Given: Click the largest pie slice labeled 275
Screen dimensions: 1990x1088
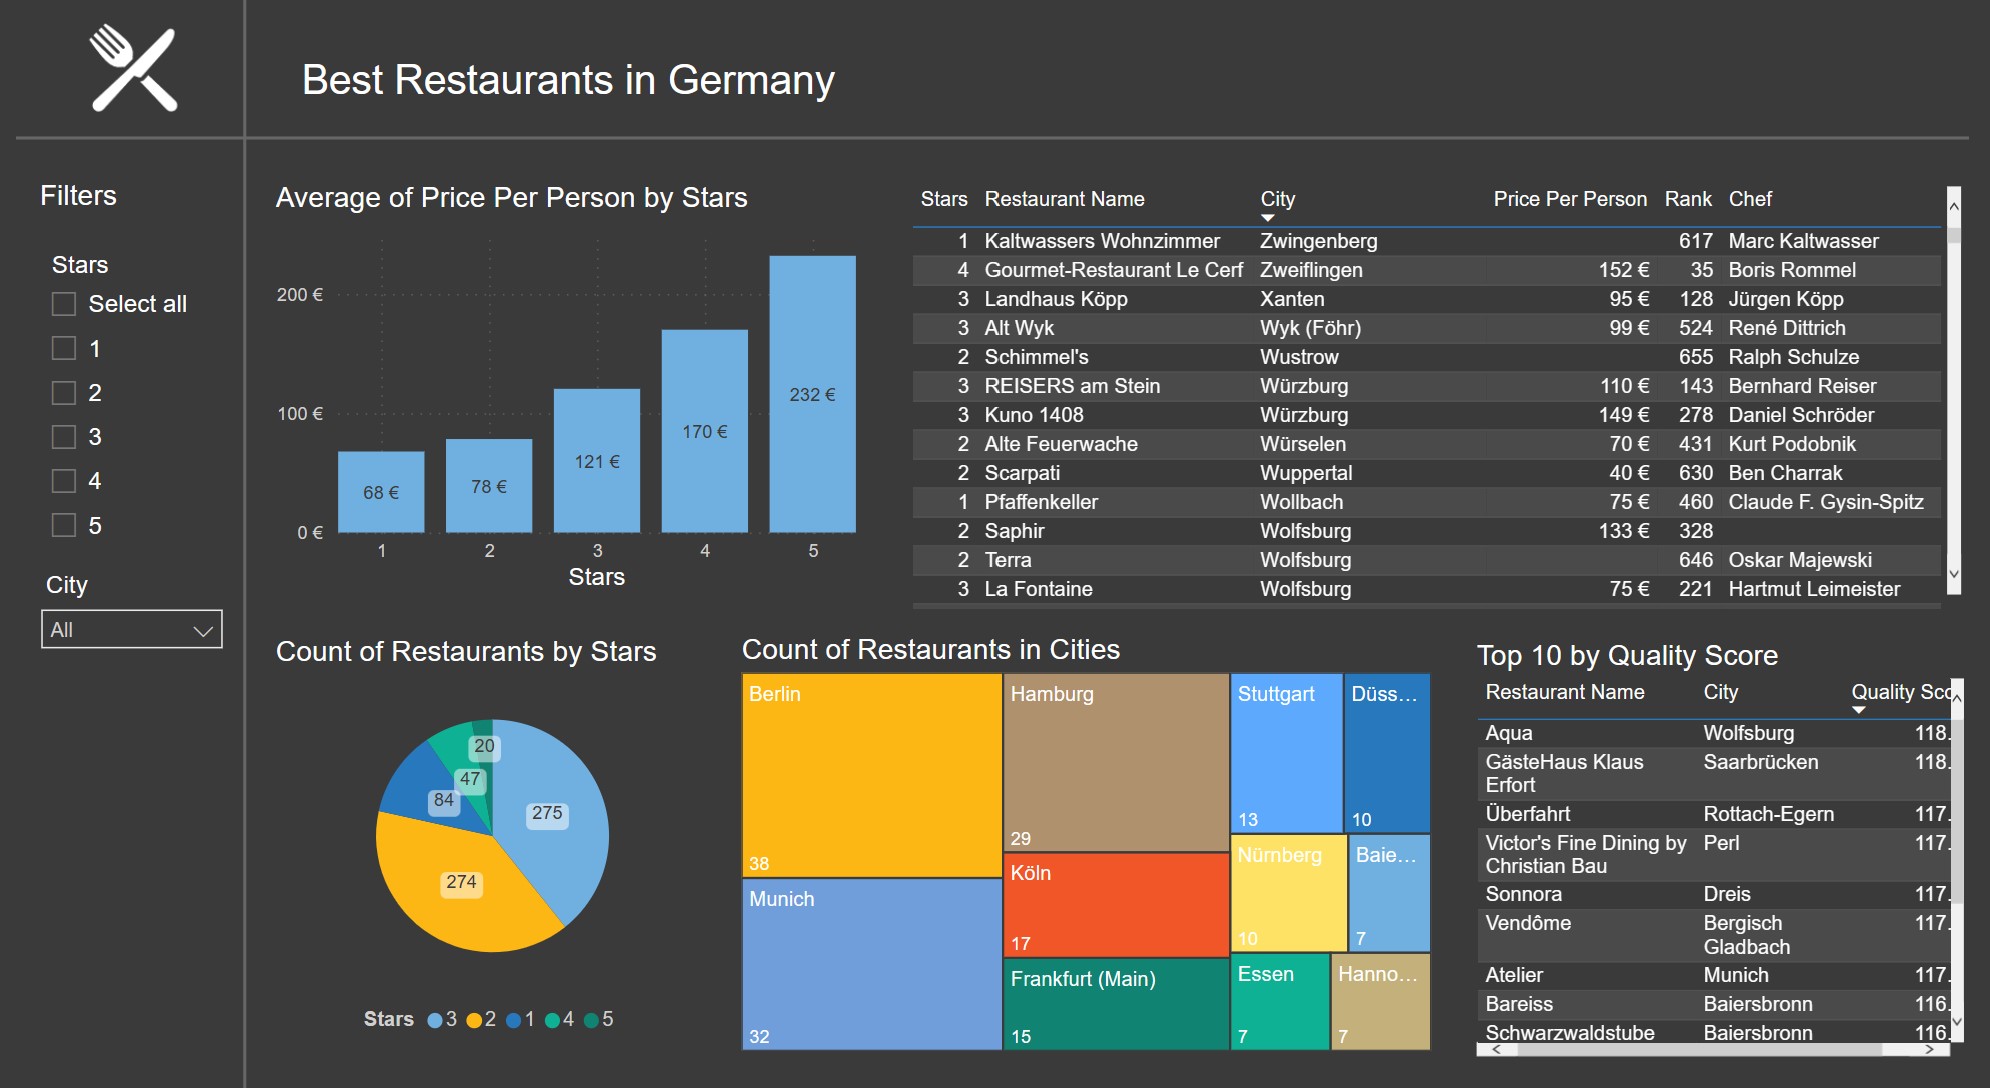Looking at the screenshot, I should pyautogui.click(x=547, y=815).
